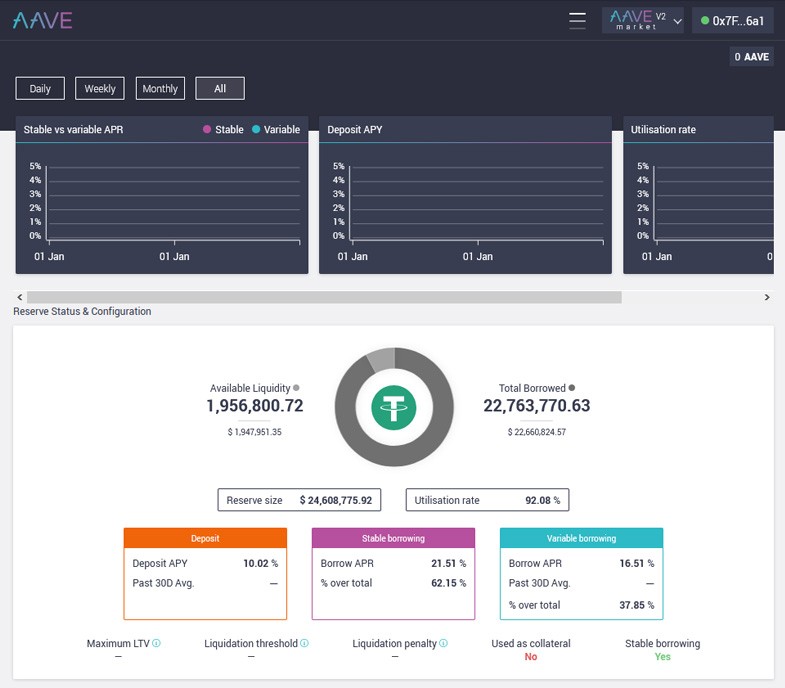Open the hamburger menu icon
This screenshot has width=785, height=688.
pyautogui.click(x=577, y=21)
